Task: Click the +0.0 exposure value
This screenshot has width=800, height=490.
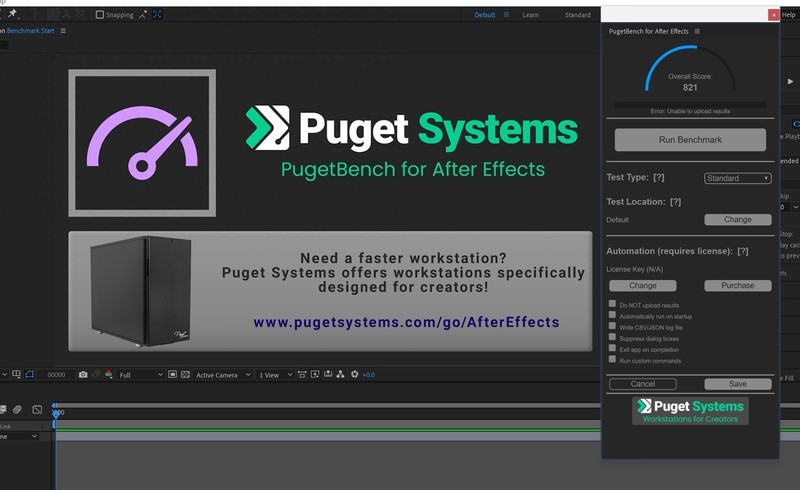Action: tap(368, 375)
